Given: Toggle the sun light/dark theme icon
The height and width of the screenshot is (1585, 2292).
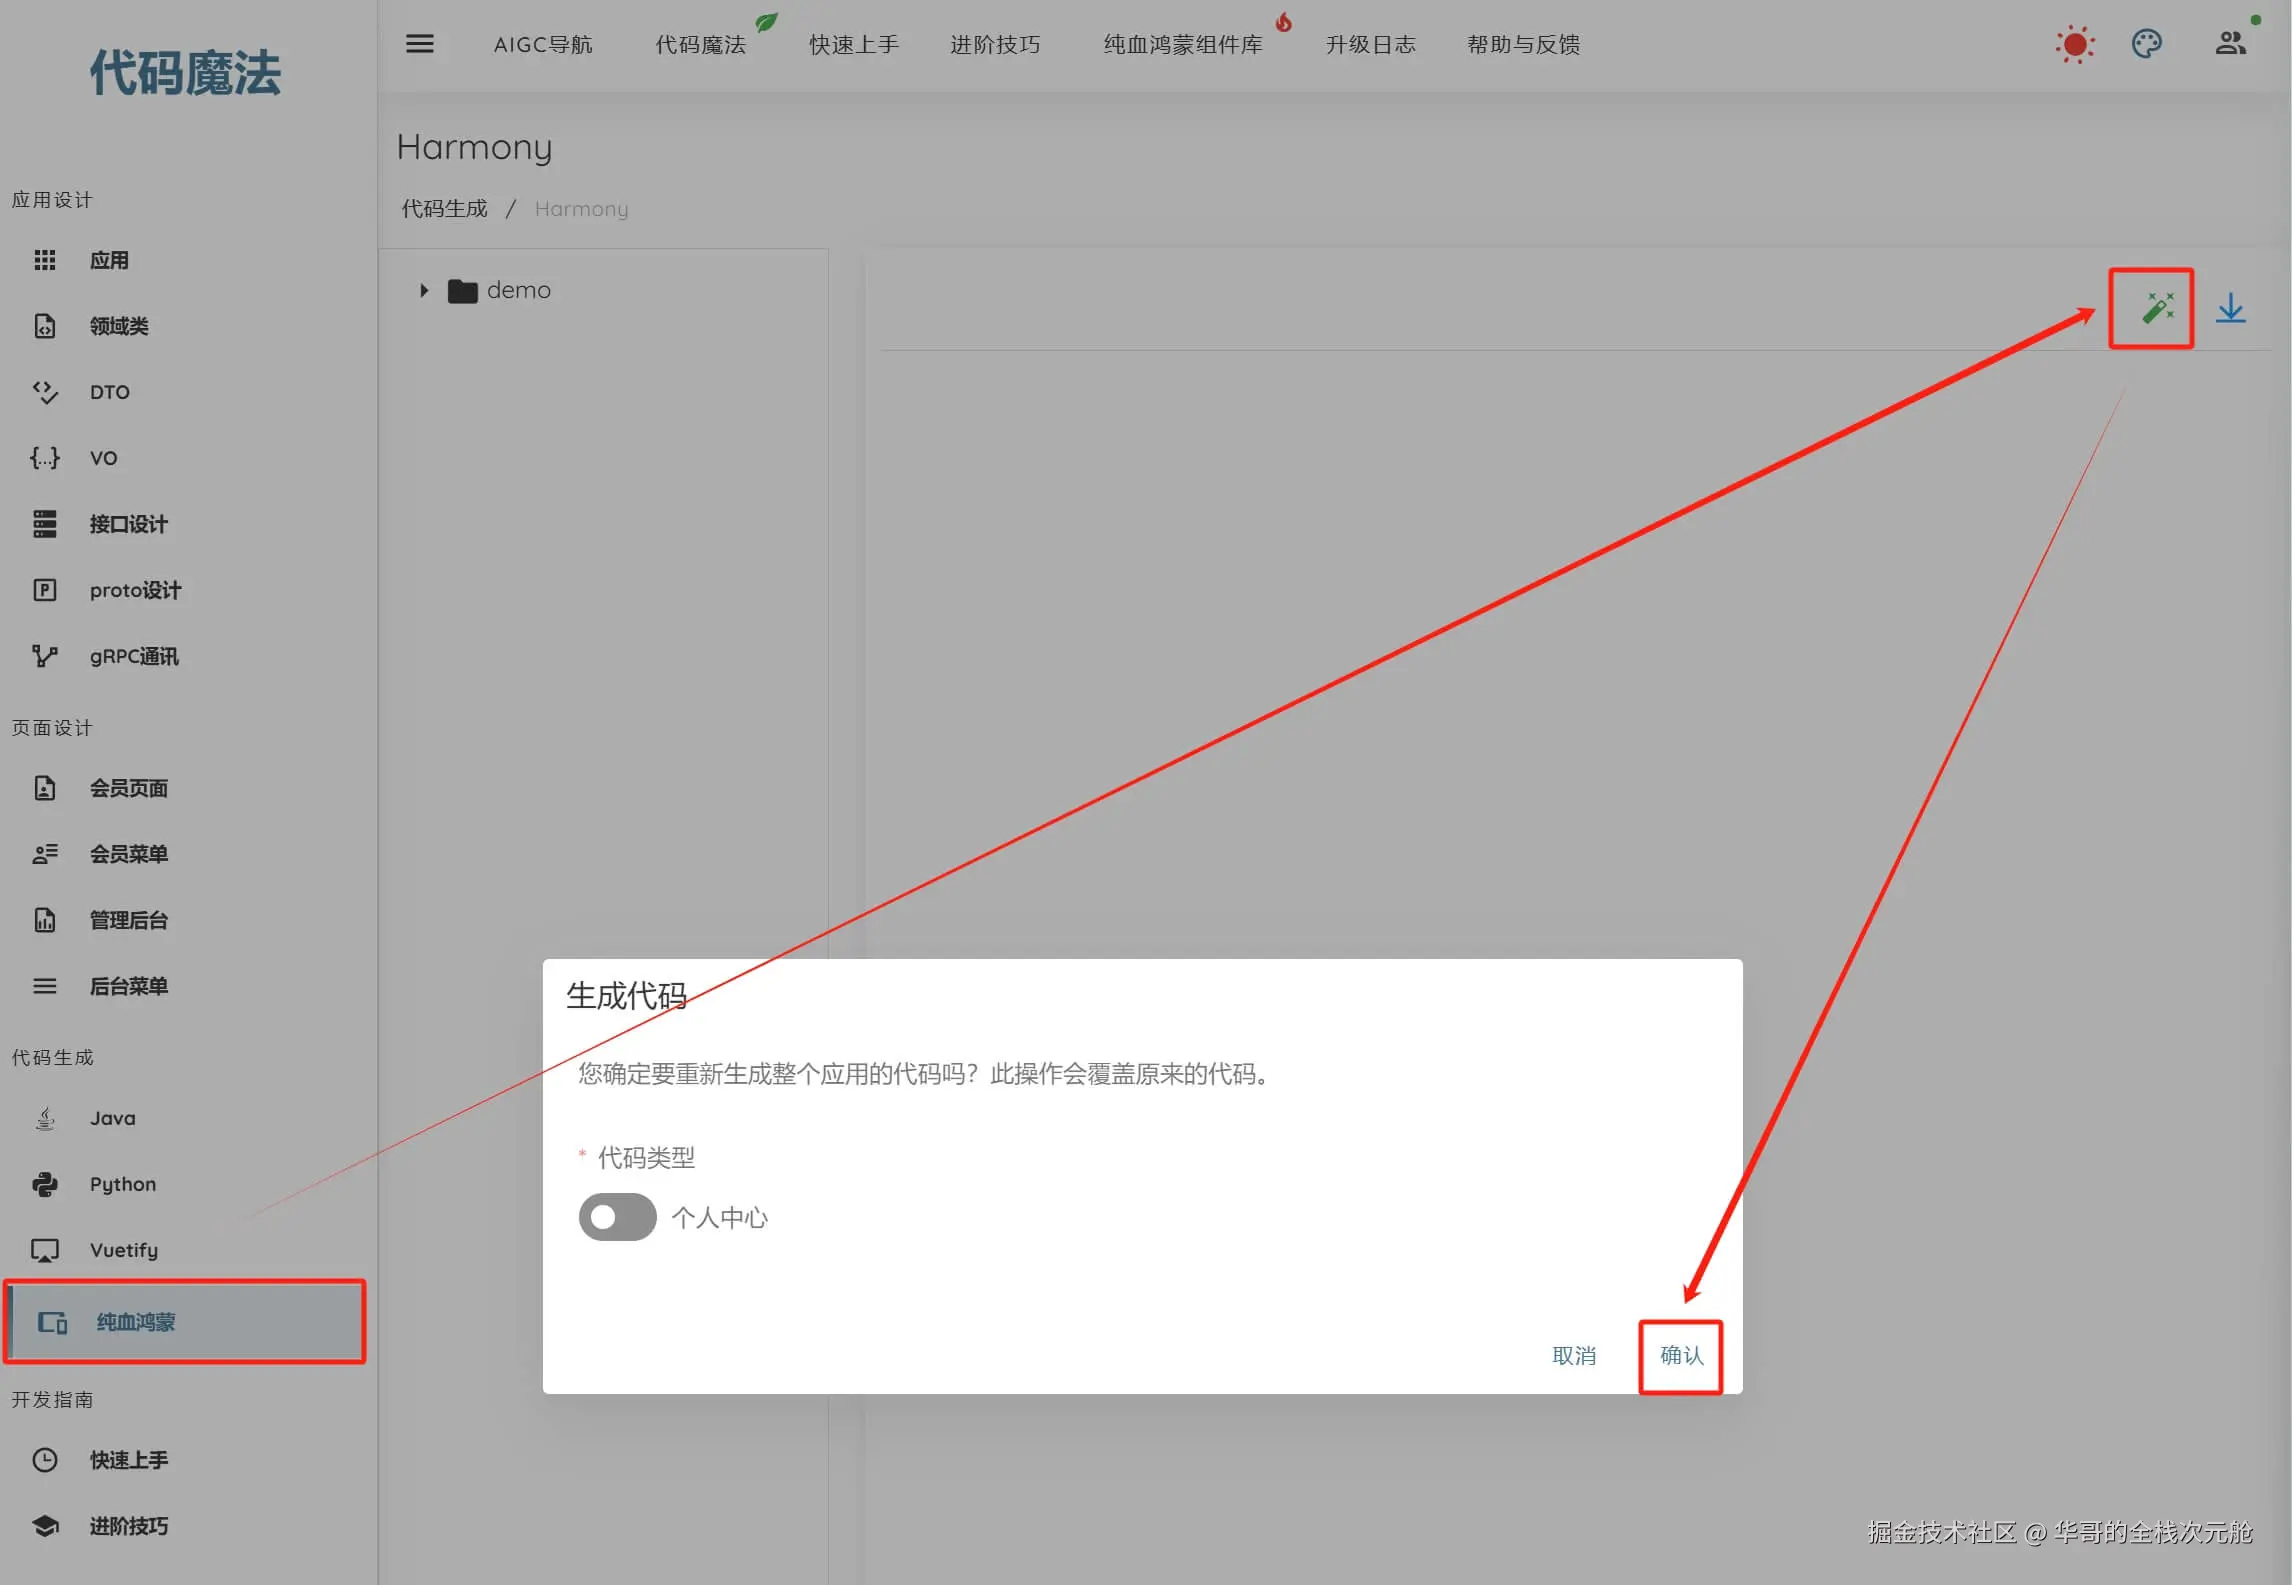Looking at the screenshot, I should coord(2075,44).
